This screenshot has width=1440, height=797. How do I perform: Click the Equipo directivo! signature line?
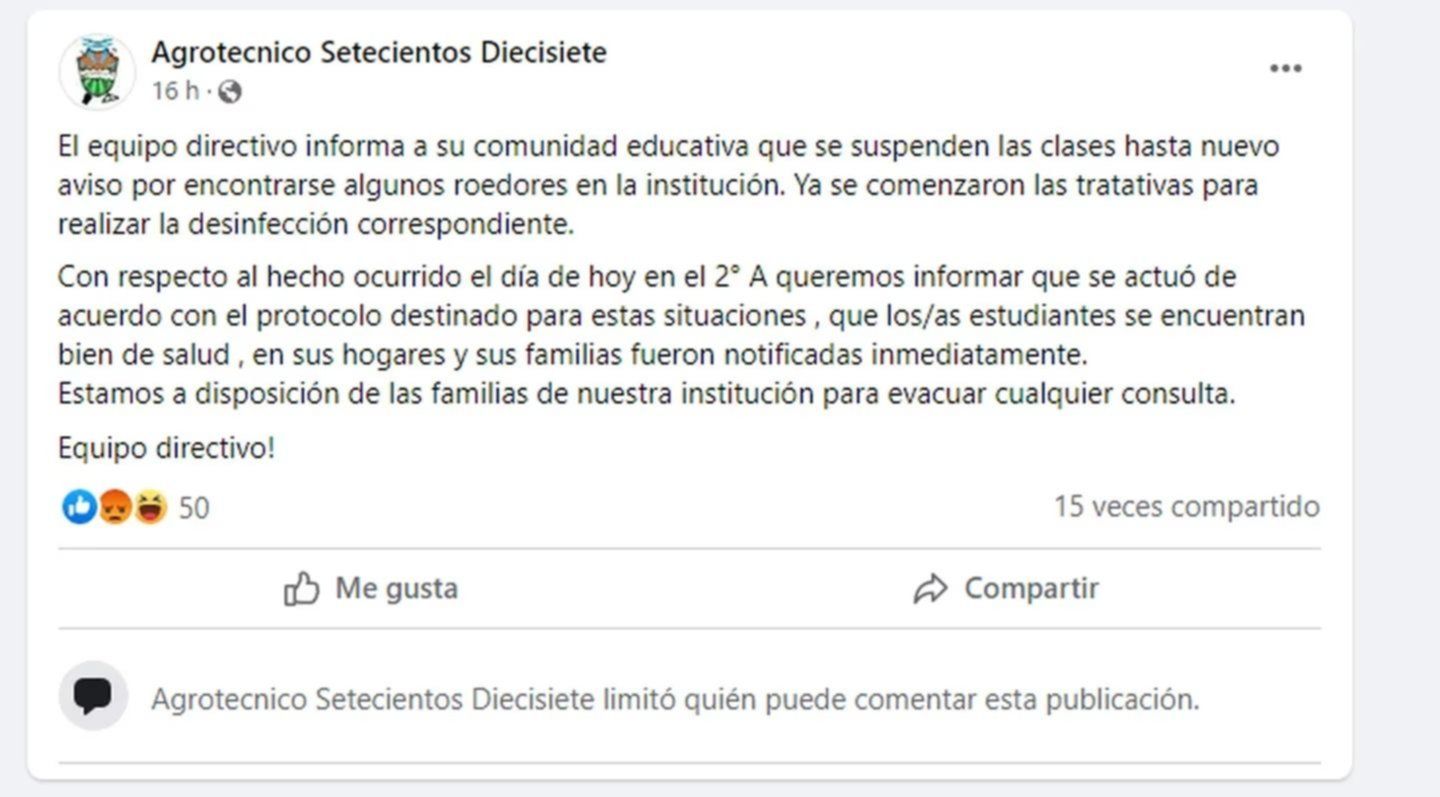click(x=166, y=448)
